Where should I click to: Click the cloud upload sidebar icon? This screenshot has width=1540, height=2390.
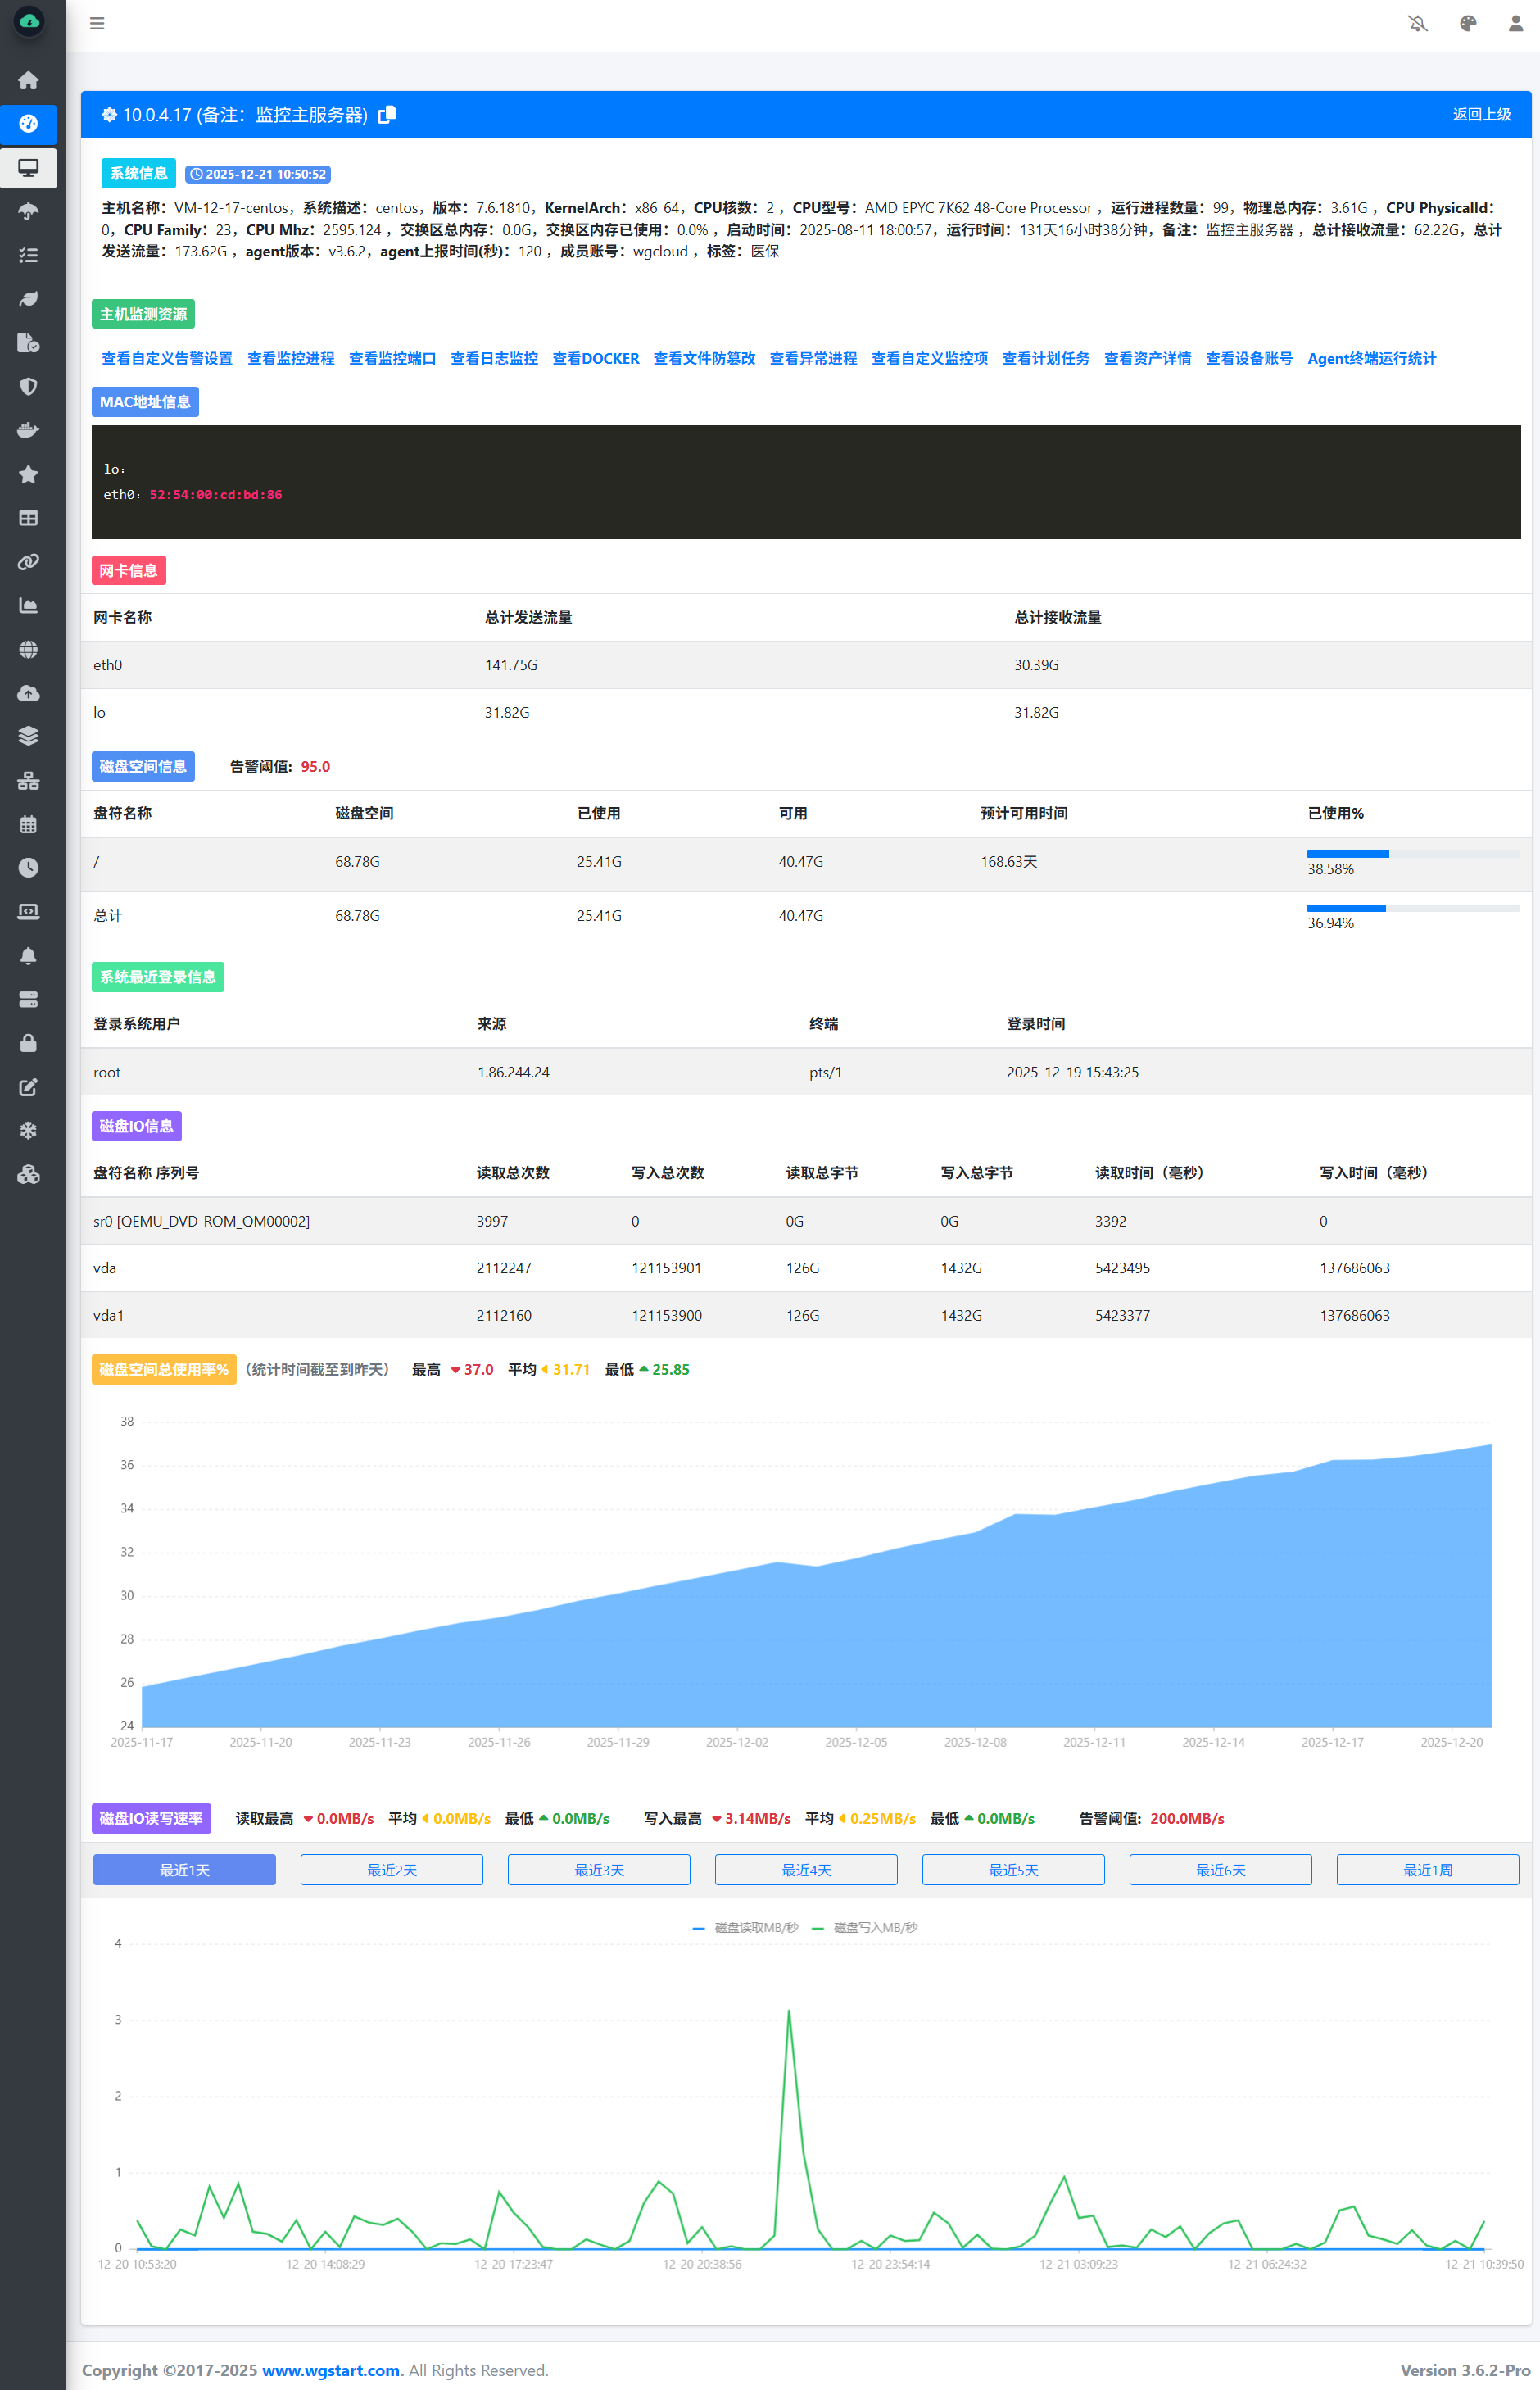[28, 693]
